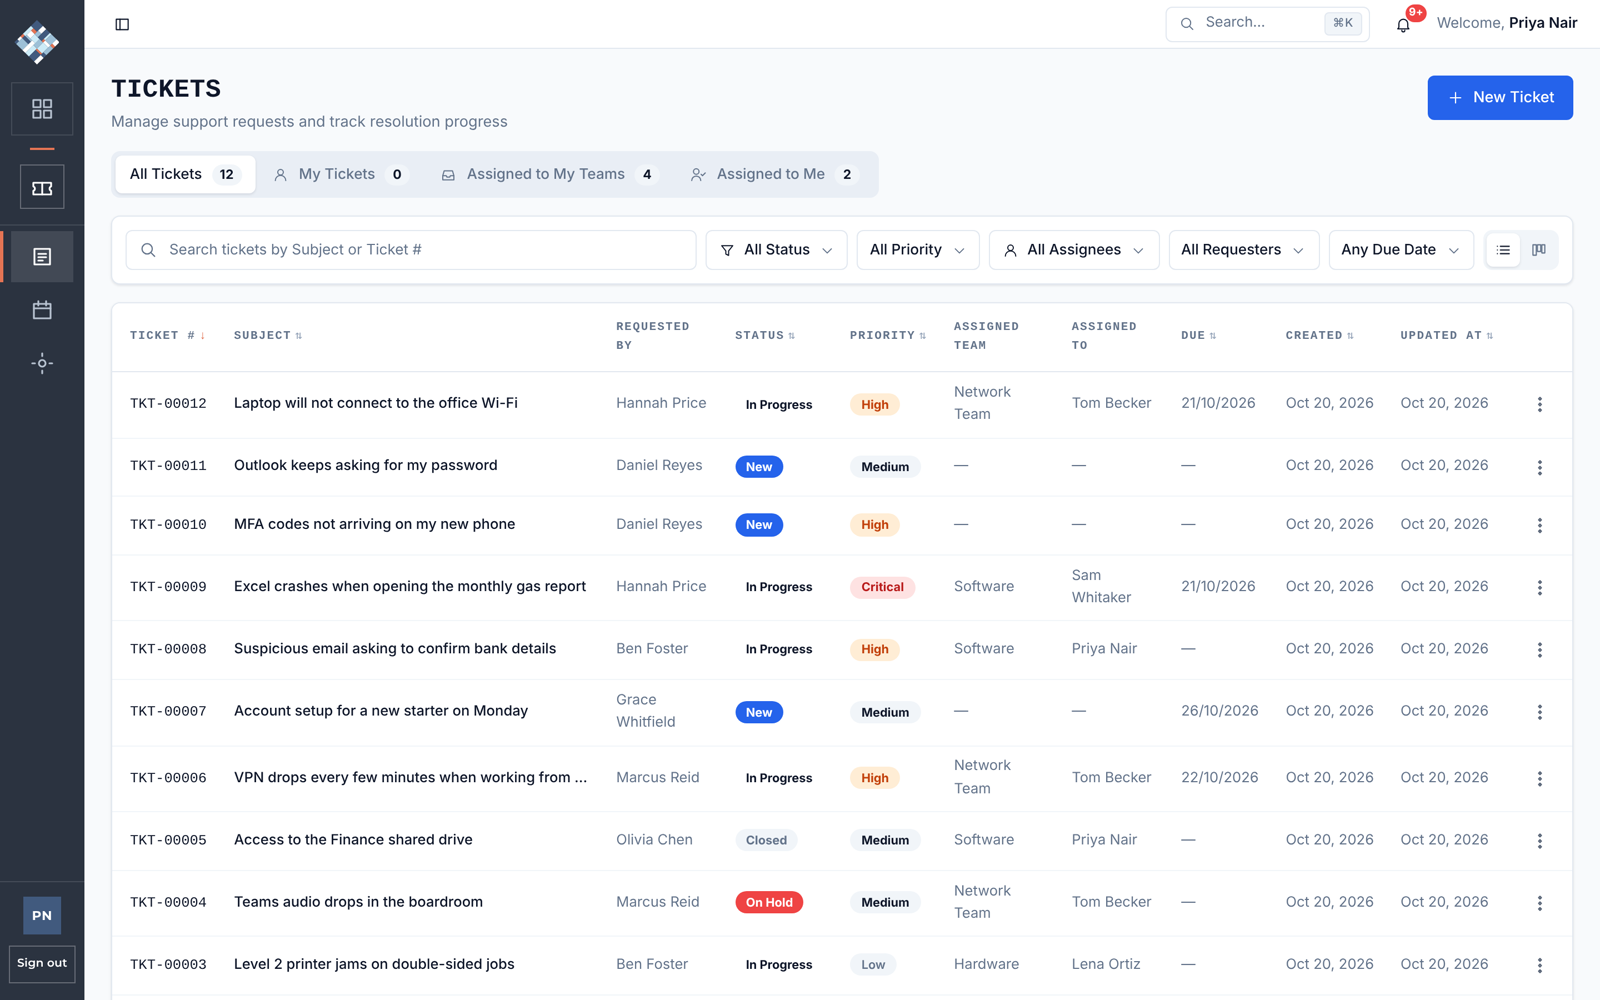Open row actions for TKT-00012
The image size is (1600, 1000).
coord(1540,404)
